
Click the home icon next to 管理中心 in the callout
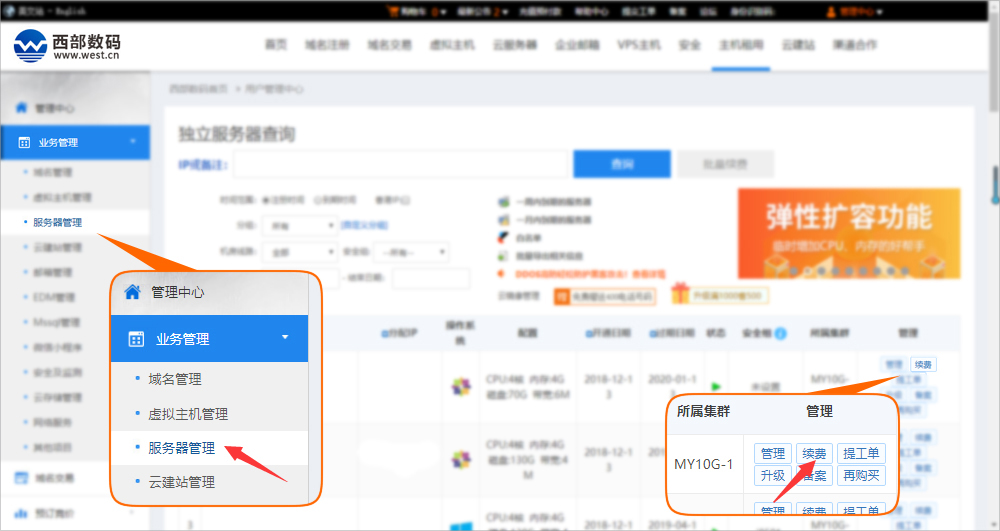click(x=132, y=292)
